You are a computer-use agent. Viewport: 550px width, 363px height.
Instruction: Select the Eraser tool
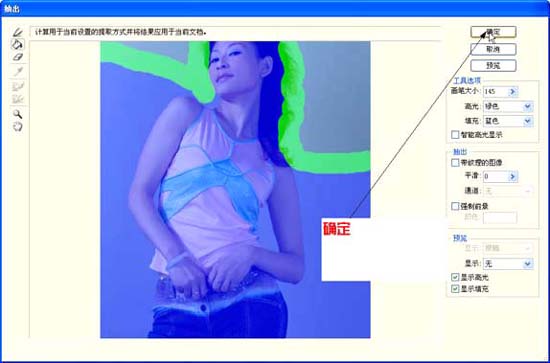point(18,57)
